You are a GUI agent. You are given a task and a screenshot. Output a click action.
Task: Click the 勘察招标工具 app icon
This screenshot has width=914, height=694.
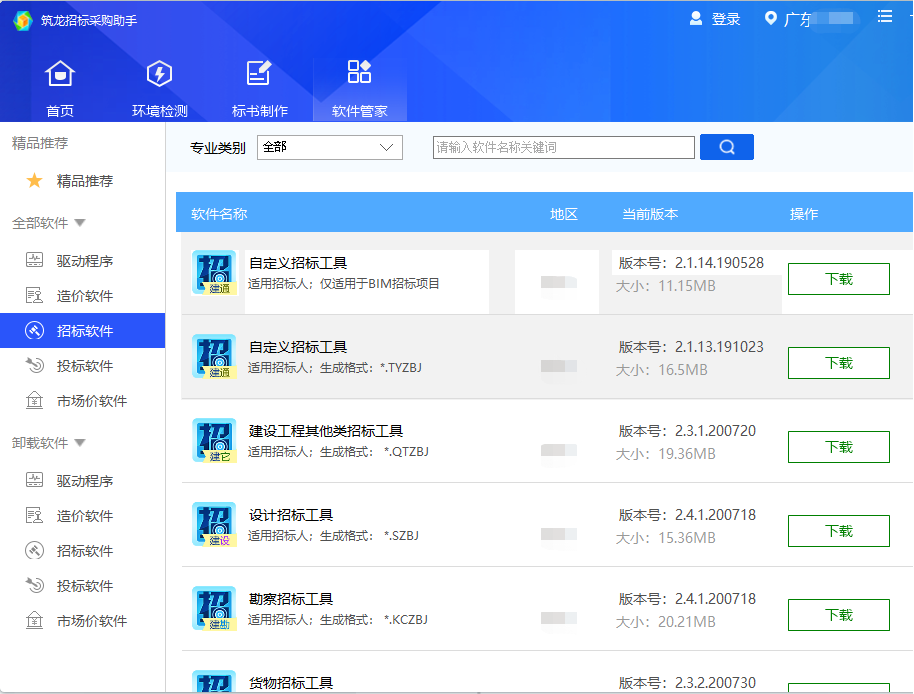[214, 608]
